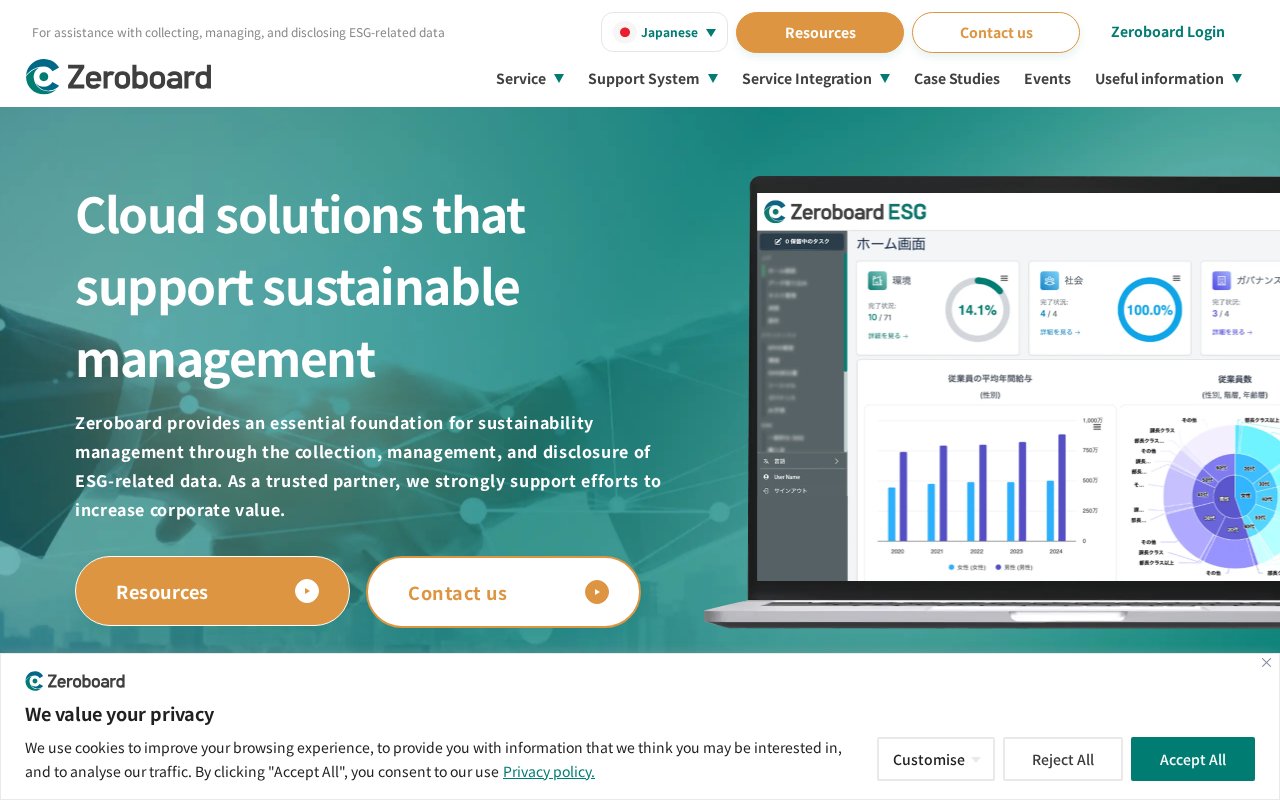
Task: Expand the Support System menu
Action: tap(653, 78)
